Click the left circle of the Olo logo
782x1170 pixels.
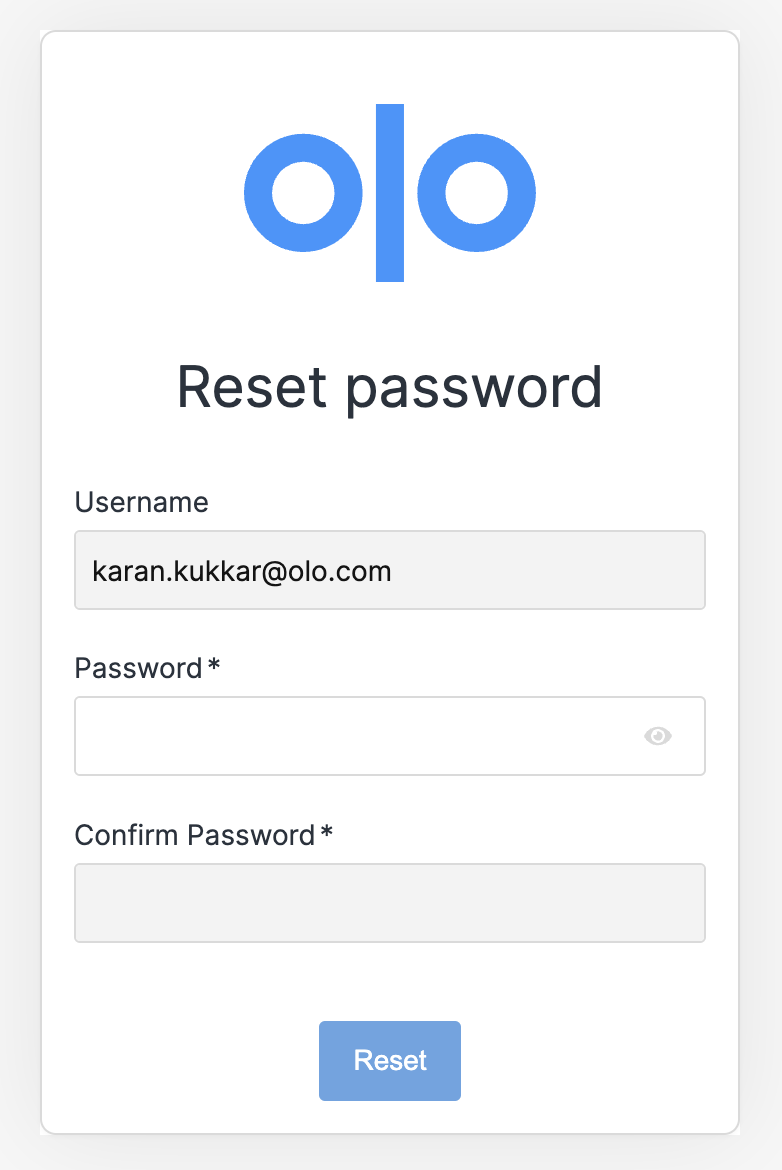pyautogui.click(x=303, y=193)
